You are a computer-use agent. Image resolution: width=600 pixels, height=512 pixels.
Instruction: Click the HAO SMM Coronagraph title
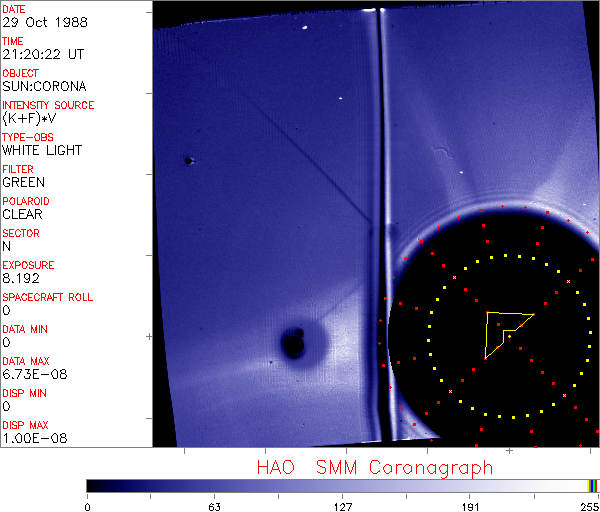[374, 468]
